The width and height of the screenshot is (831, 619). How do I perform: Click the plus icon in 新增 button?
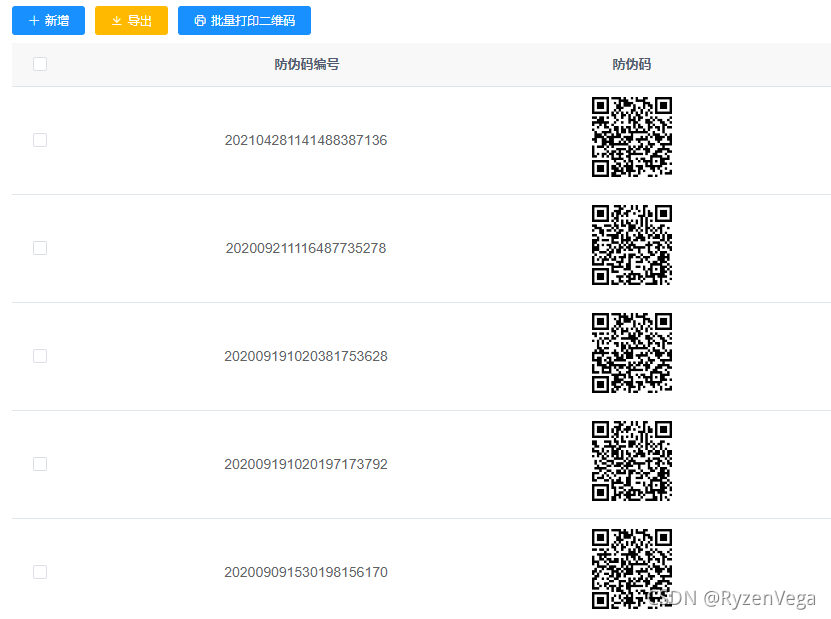[34, 21]
